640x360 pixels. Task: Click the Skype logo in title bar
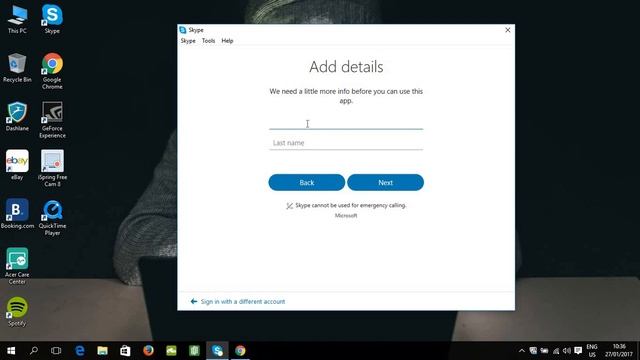[x=182, y=30]
